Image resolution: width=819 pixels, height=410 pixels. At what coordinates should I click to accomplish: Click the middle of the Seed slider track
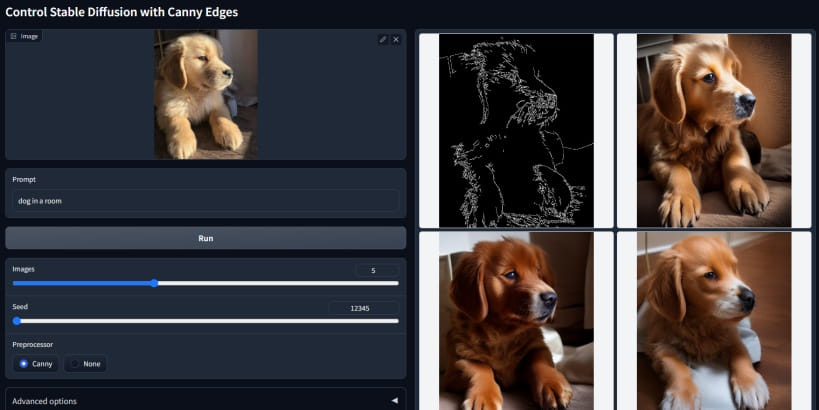(206, 321)
